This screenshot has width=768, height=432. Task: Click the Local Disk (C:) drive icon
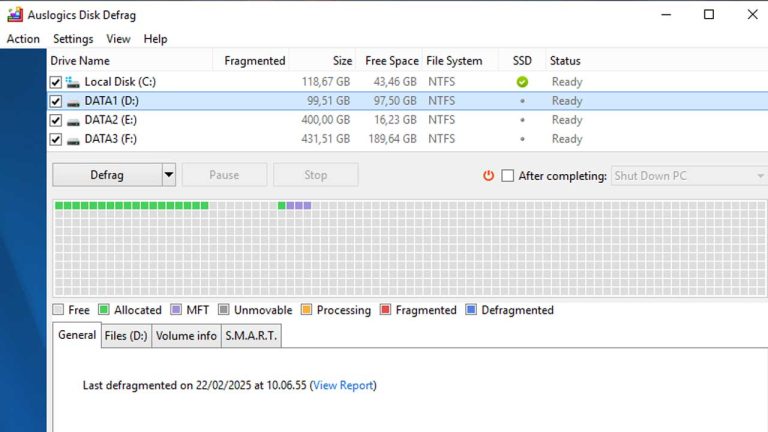[73, 82]
